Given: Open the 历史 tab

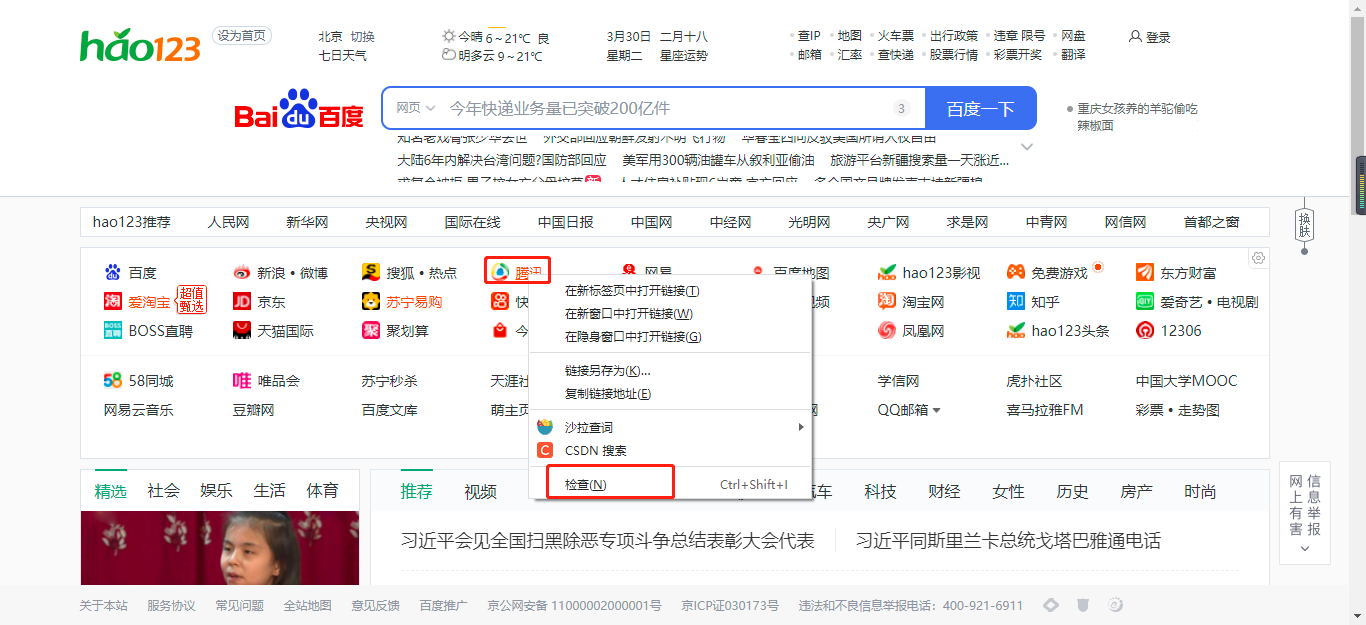Looking at the screenshot, I should click(1073, 492).
